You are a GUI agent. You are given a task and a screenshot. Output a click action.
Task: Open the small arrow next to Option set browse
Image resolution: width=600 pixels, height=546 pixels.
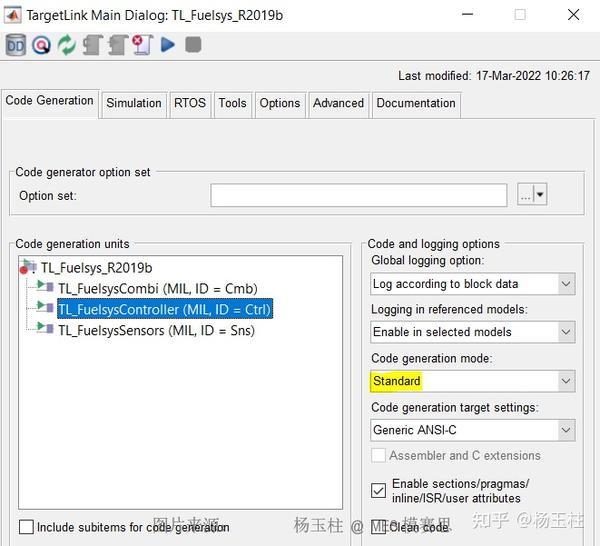click(540, 194)
